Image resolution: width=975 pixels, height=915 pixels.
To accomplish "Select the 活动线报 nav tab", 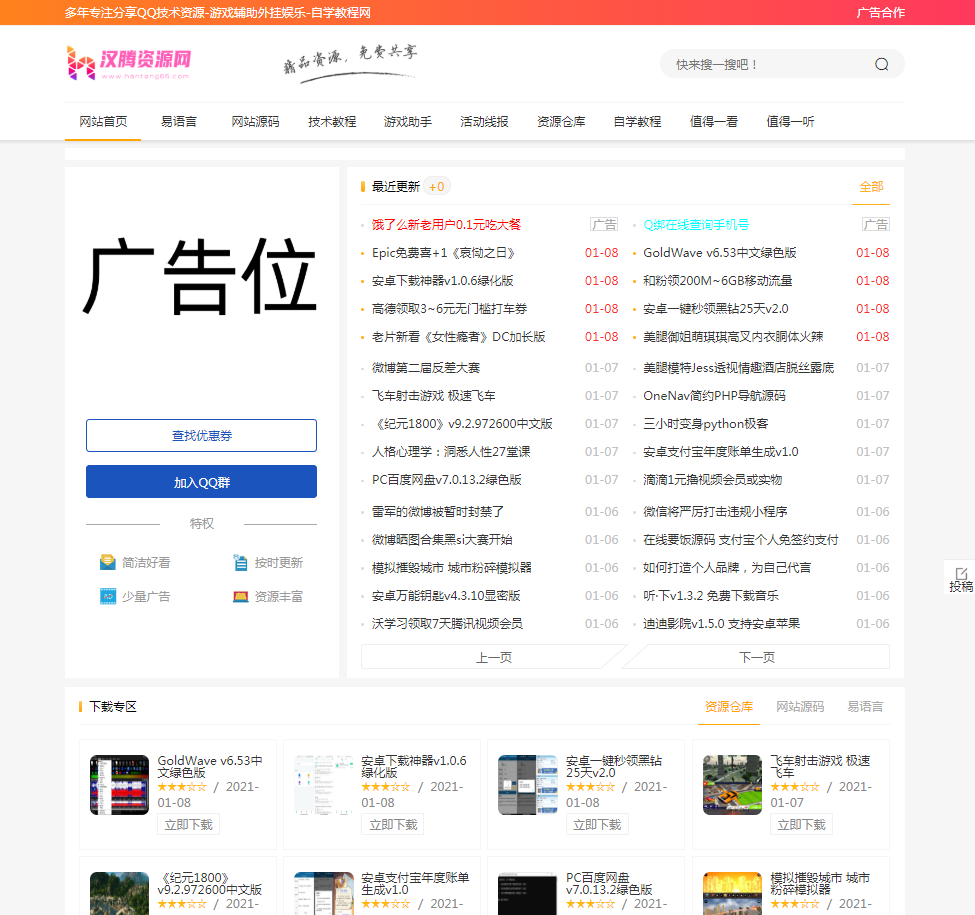I will (x=484, y=121).
